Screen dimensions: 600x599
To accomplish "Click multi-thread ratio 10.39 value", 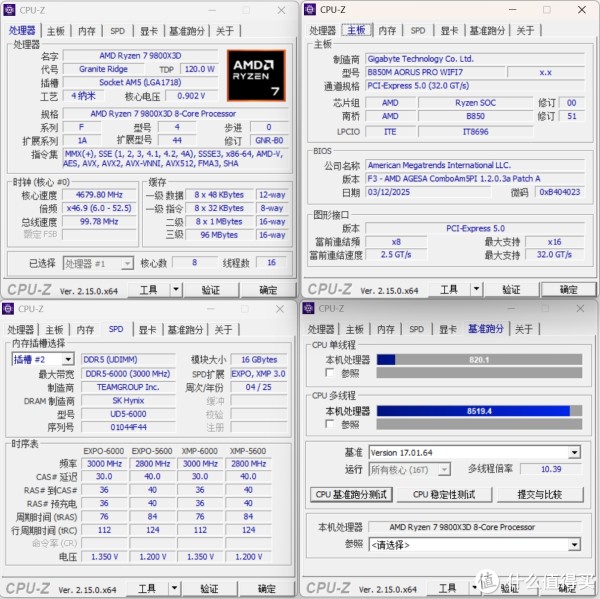I will click(x=551, y=469).
